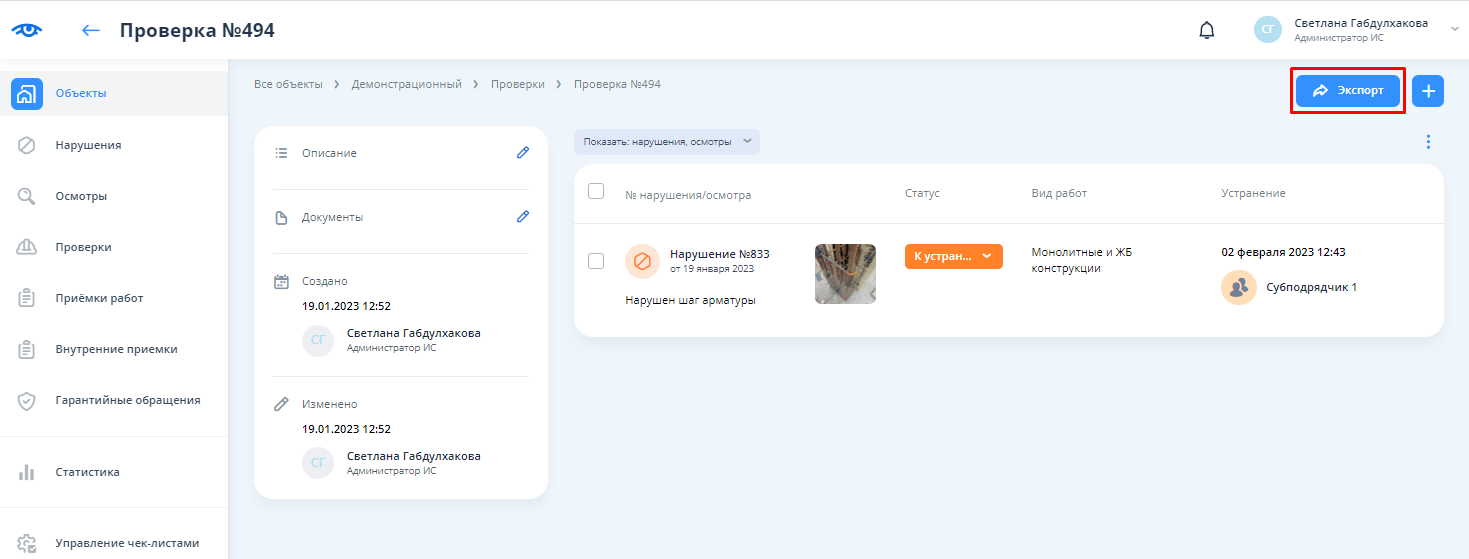Screen dimensions: 1469x559
Task: Toggle the select-all checkbox in table header
Action: (x=596, y=191)
